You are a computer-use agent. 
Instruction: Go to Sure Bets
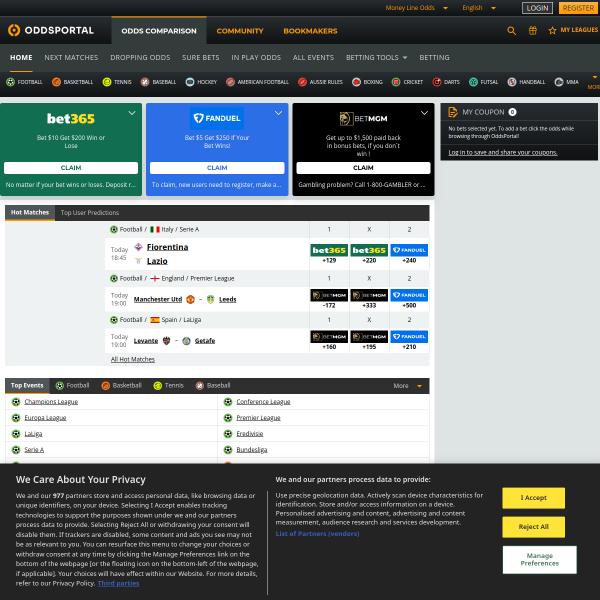pyautogui.click(x=201, y=58)
